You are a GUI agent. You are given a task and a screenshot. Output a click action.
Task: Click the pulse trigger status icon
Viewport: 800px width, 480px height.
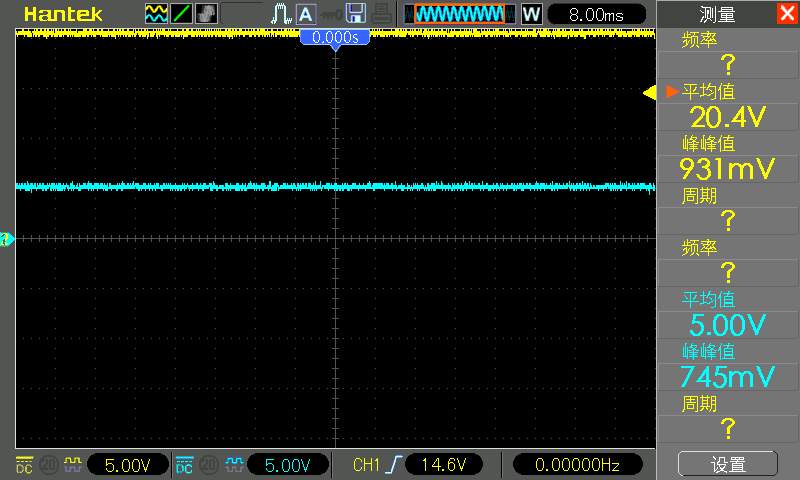click(x=281, y=14)
